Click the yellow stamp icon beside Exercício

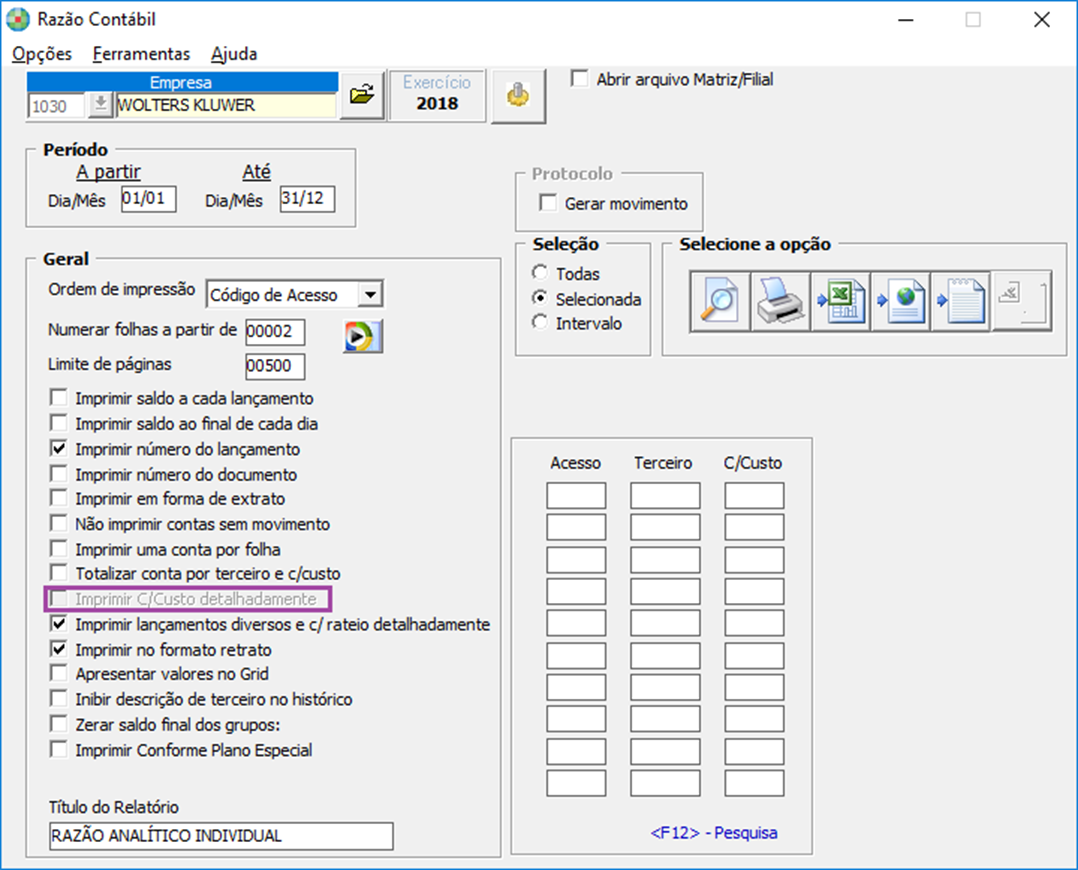[518, 95]
